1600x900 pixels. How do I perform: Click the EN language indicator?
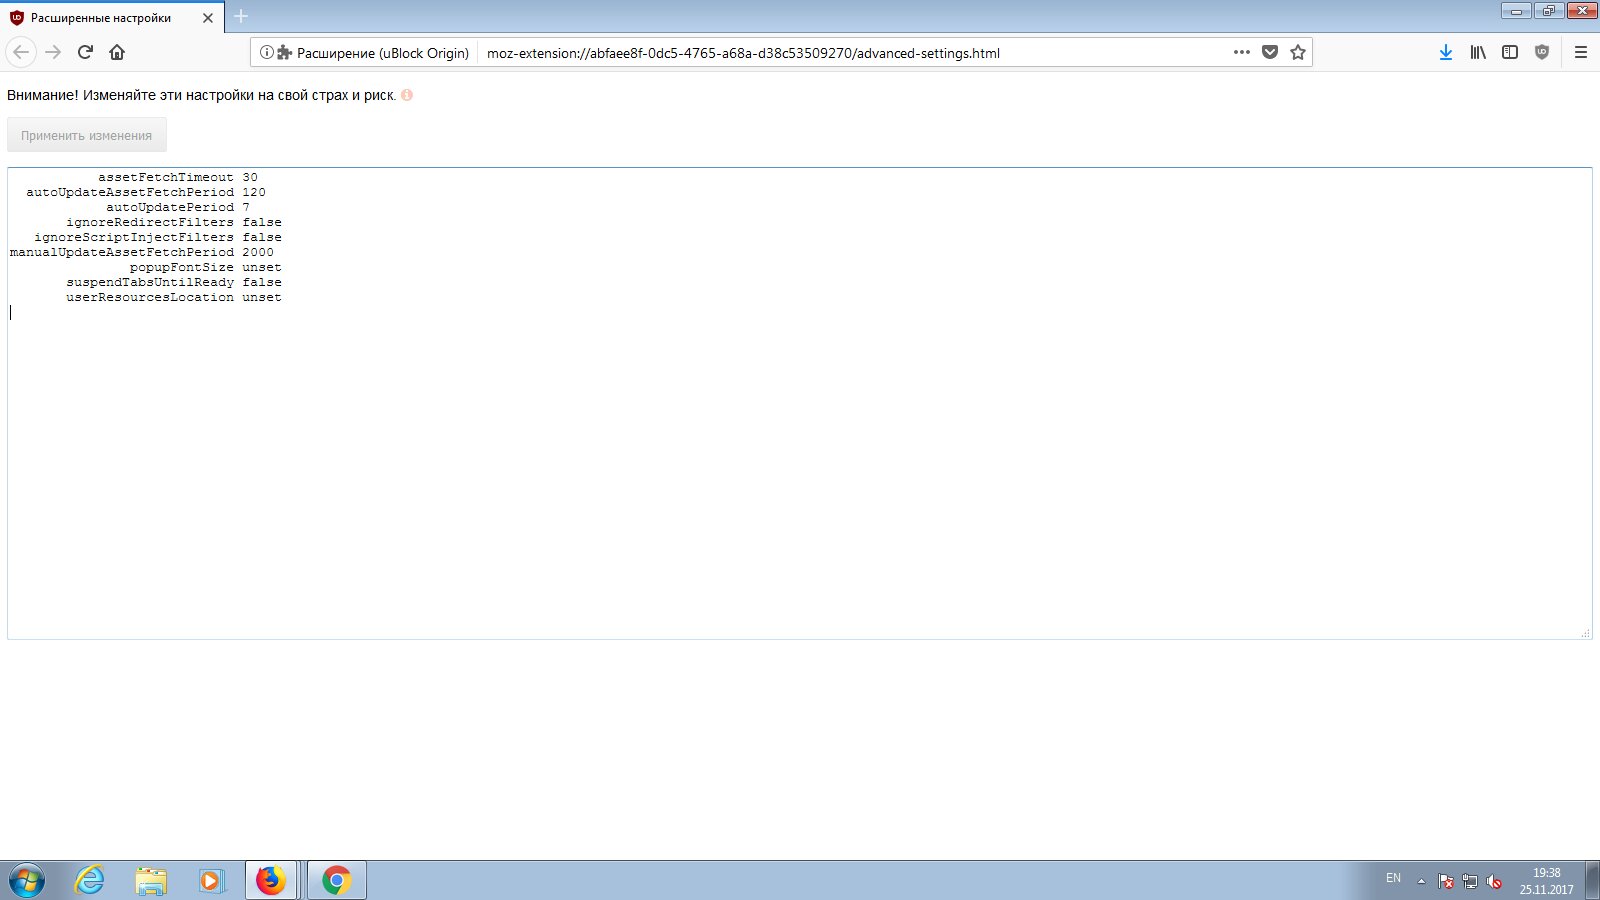1393,878
